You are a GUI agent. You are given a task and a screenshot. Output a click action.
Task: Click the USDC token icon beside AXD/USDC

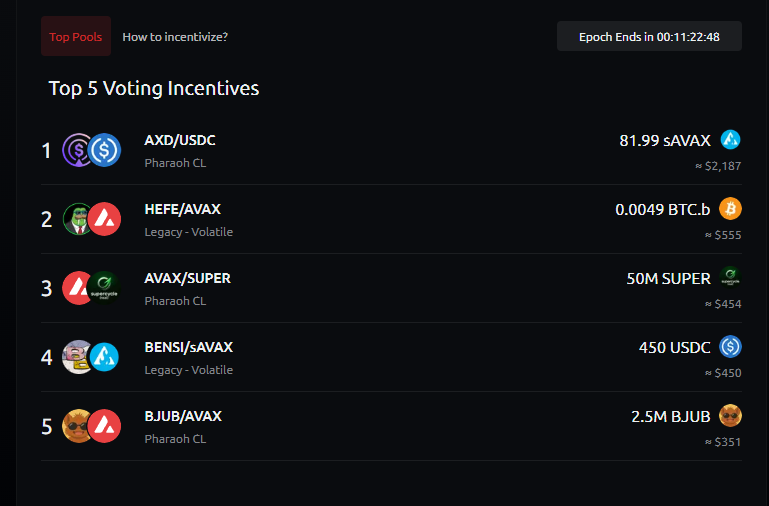(104, 150)
